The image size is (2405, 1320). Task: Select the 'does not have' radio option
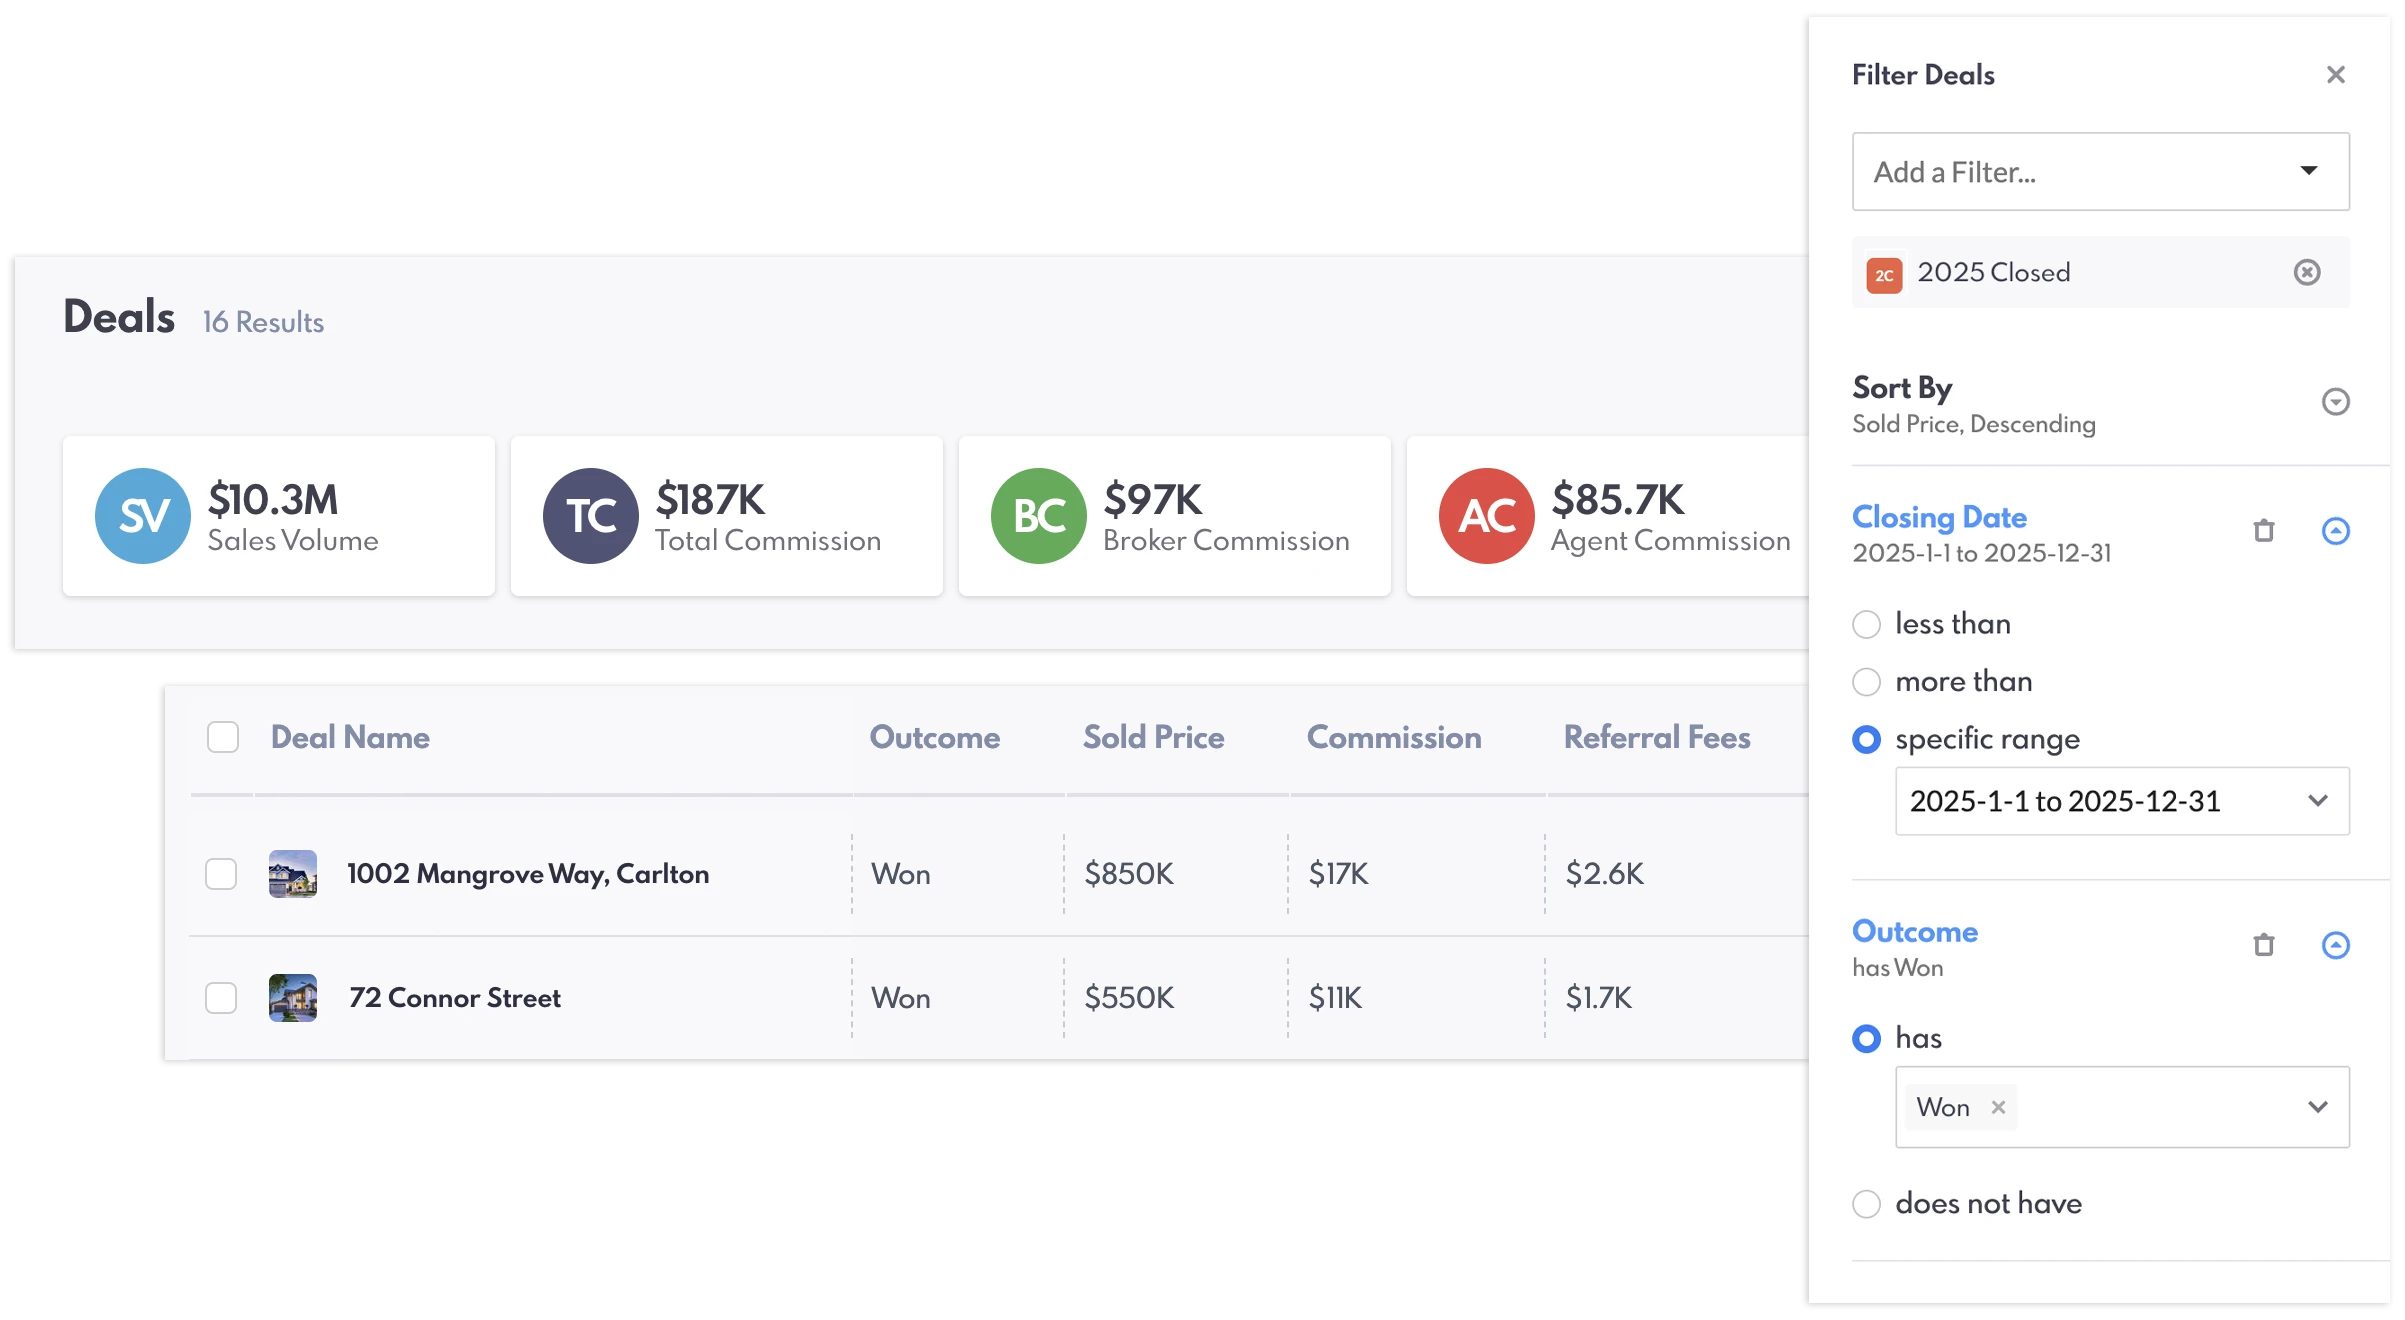pos(1866,1204)
